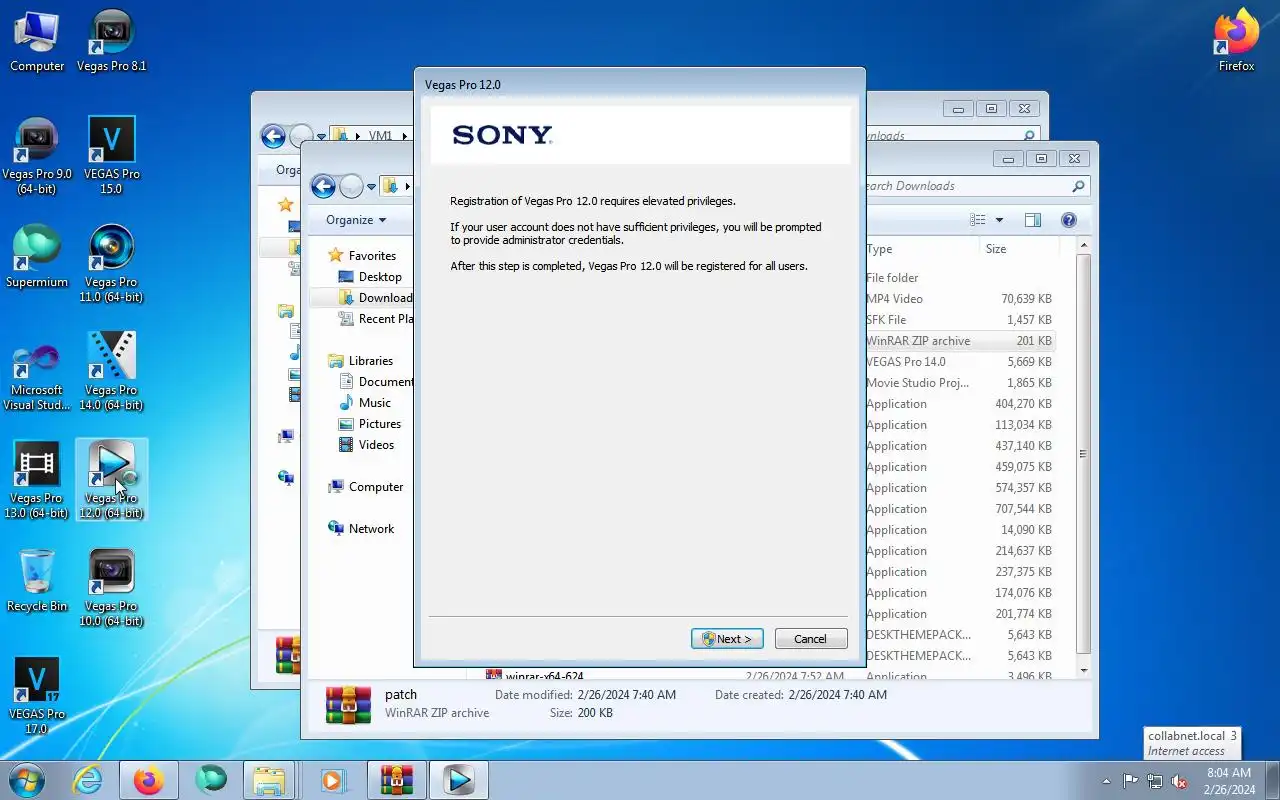Open the Action Center flag tray icon

(1130, 781)
